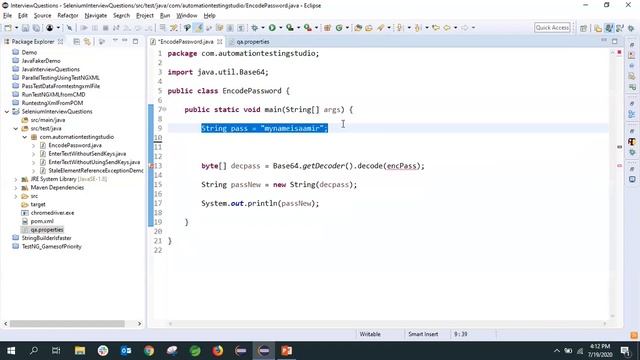Screen dimensions: 640x360
Task: Open PowerPoint from the taskbar
Action: coord(287,351)
